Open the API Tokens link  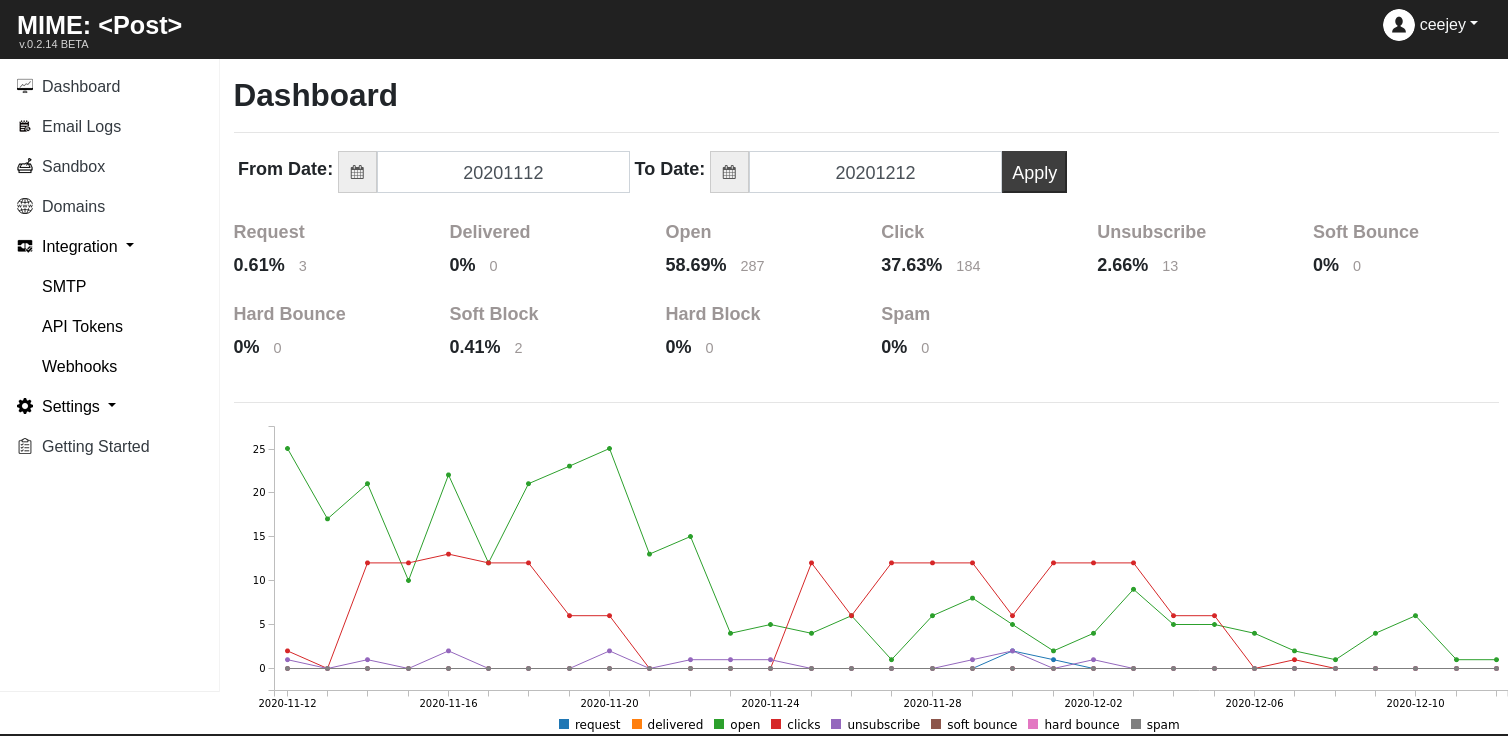pyautogui.click(x=82, y=327)
